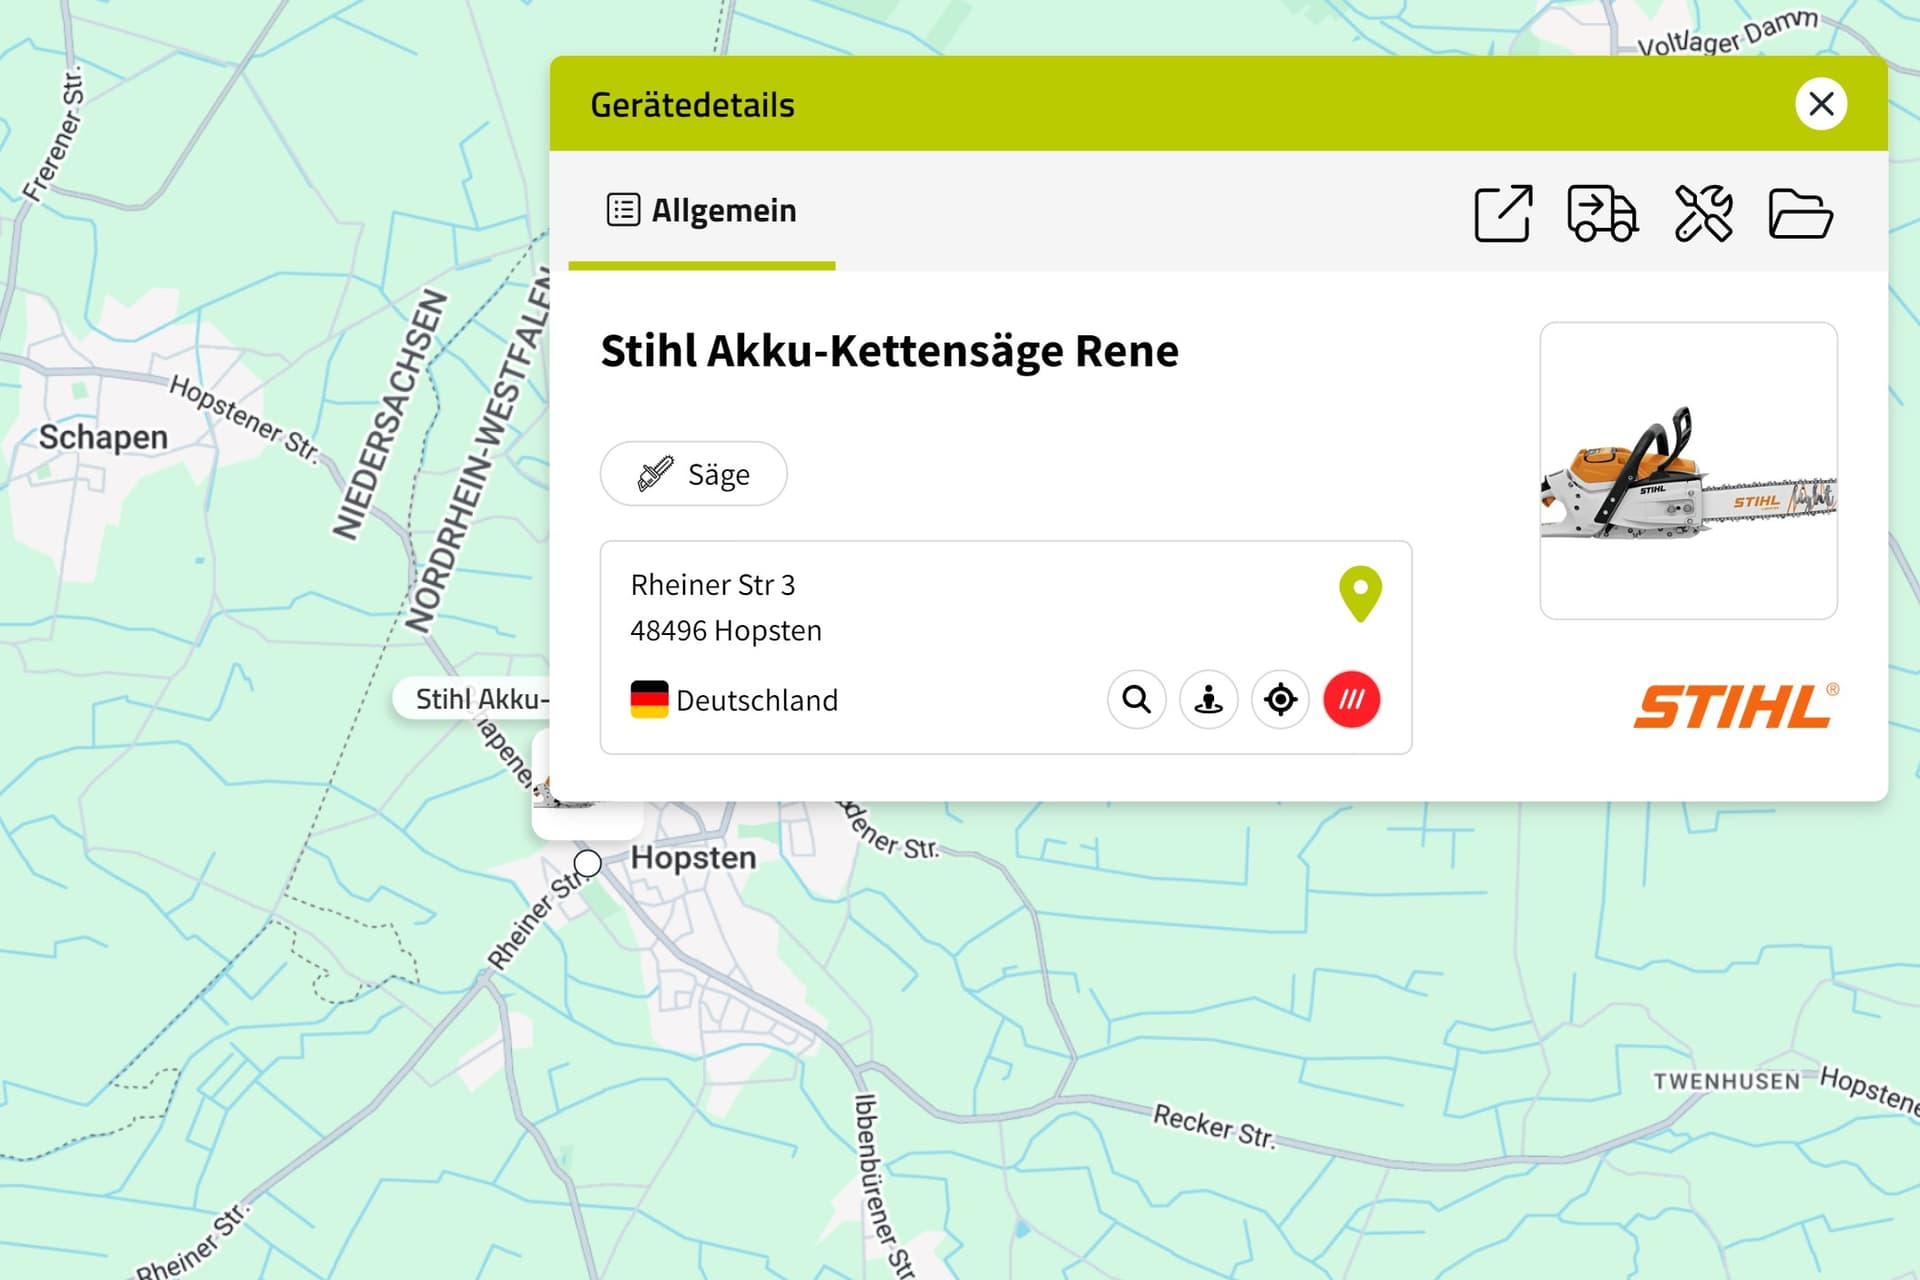1920x1280 pixels.
Task: Click the red what3words icon
Action: (1352, 699)
